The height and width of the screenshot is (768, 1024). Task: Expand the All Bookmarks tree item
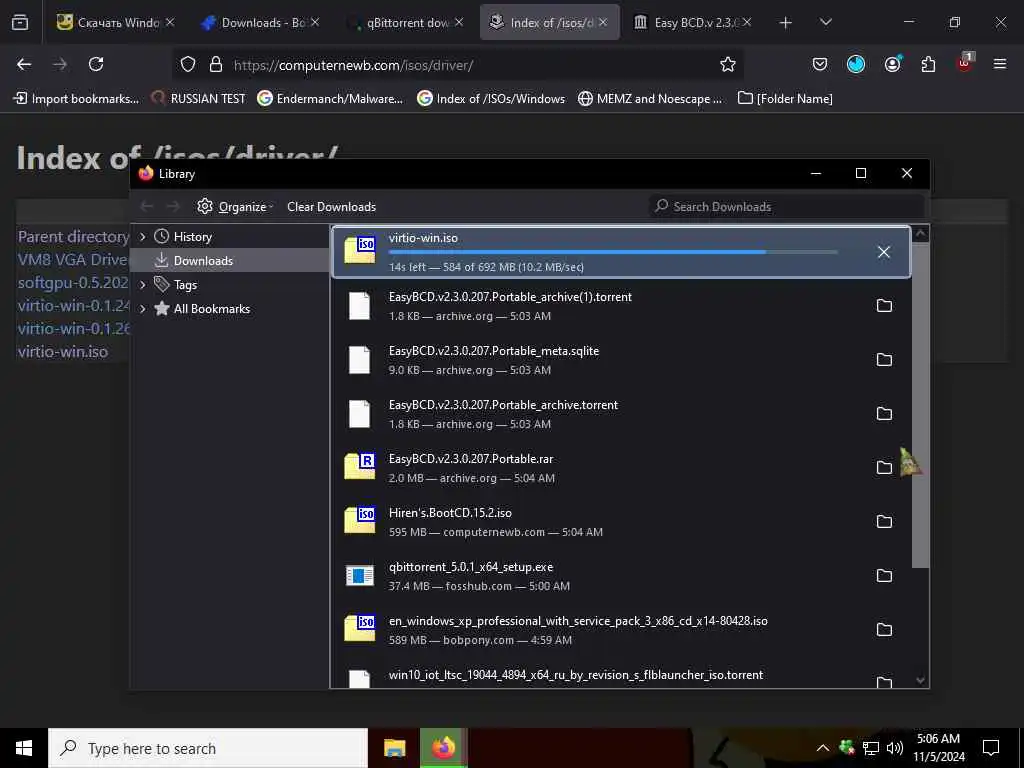(142, 309)
